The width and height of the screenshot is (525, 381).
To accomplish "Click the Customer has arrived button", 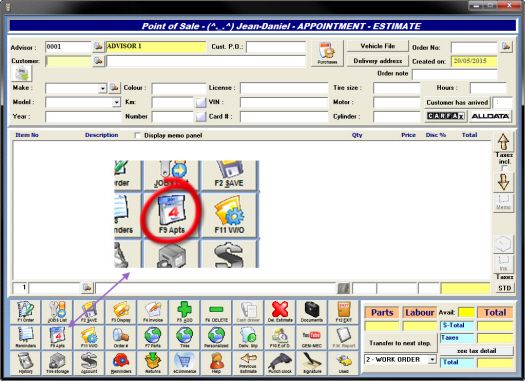I will (x=457, y=102).
